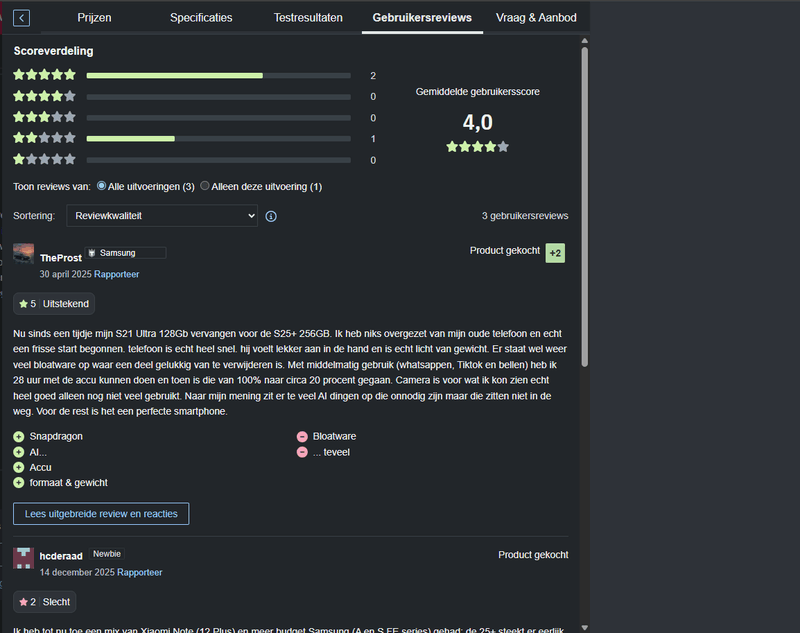Click the Scoreverdeling heading
Image resolution: width=800 pixels, height=633 pixels.
tap(54, 51)
